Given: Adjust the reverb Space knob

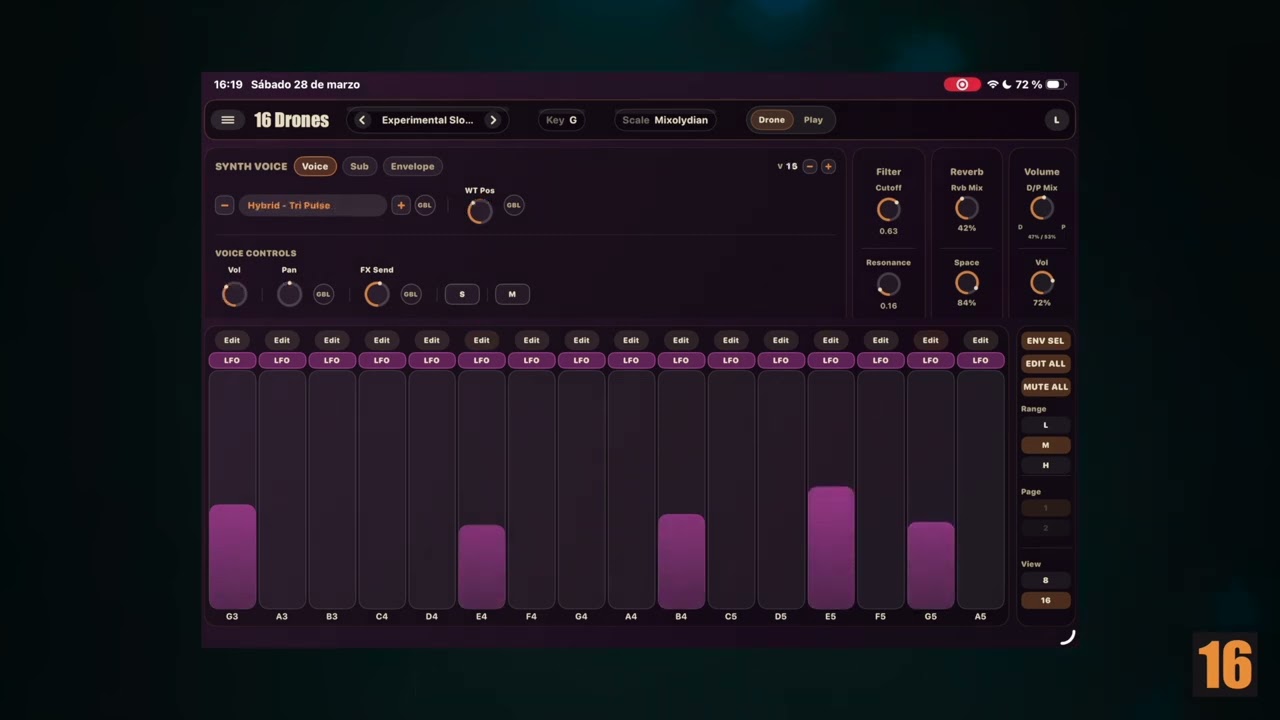Looking at the screenshot, I should click(x=966, y=283).
